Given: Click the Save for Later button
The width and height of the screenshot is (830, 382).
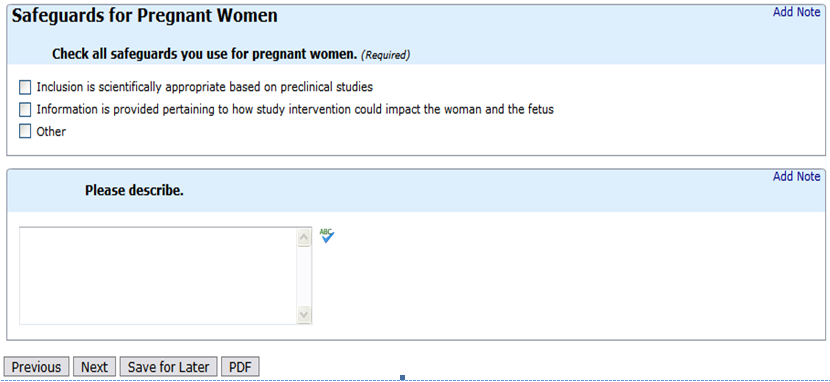Looking at the screenshot, I should (x=168, y=367).
